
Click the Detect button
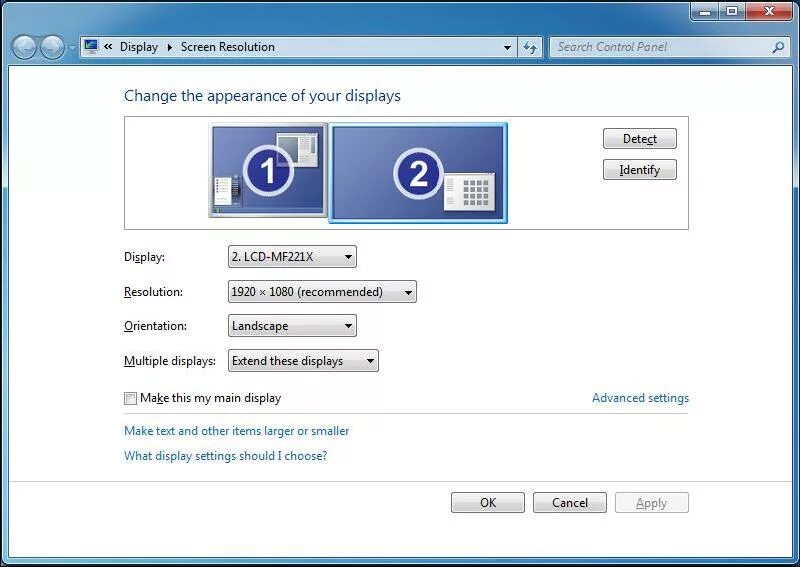640,138
